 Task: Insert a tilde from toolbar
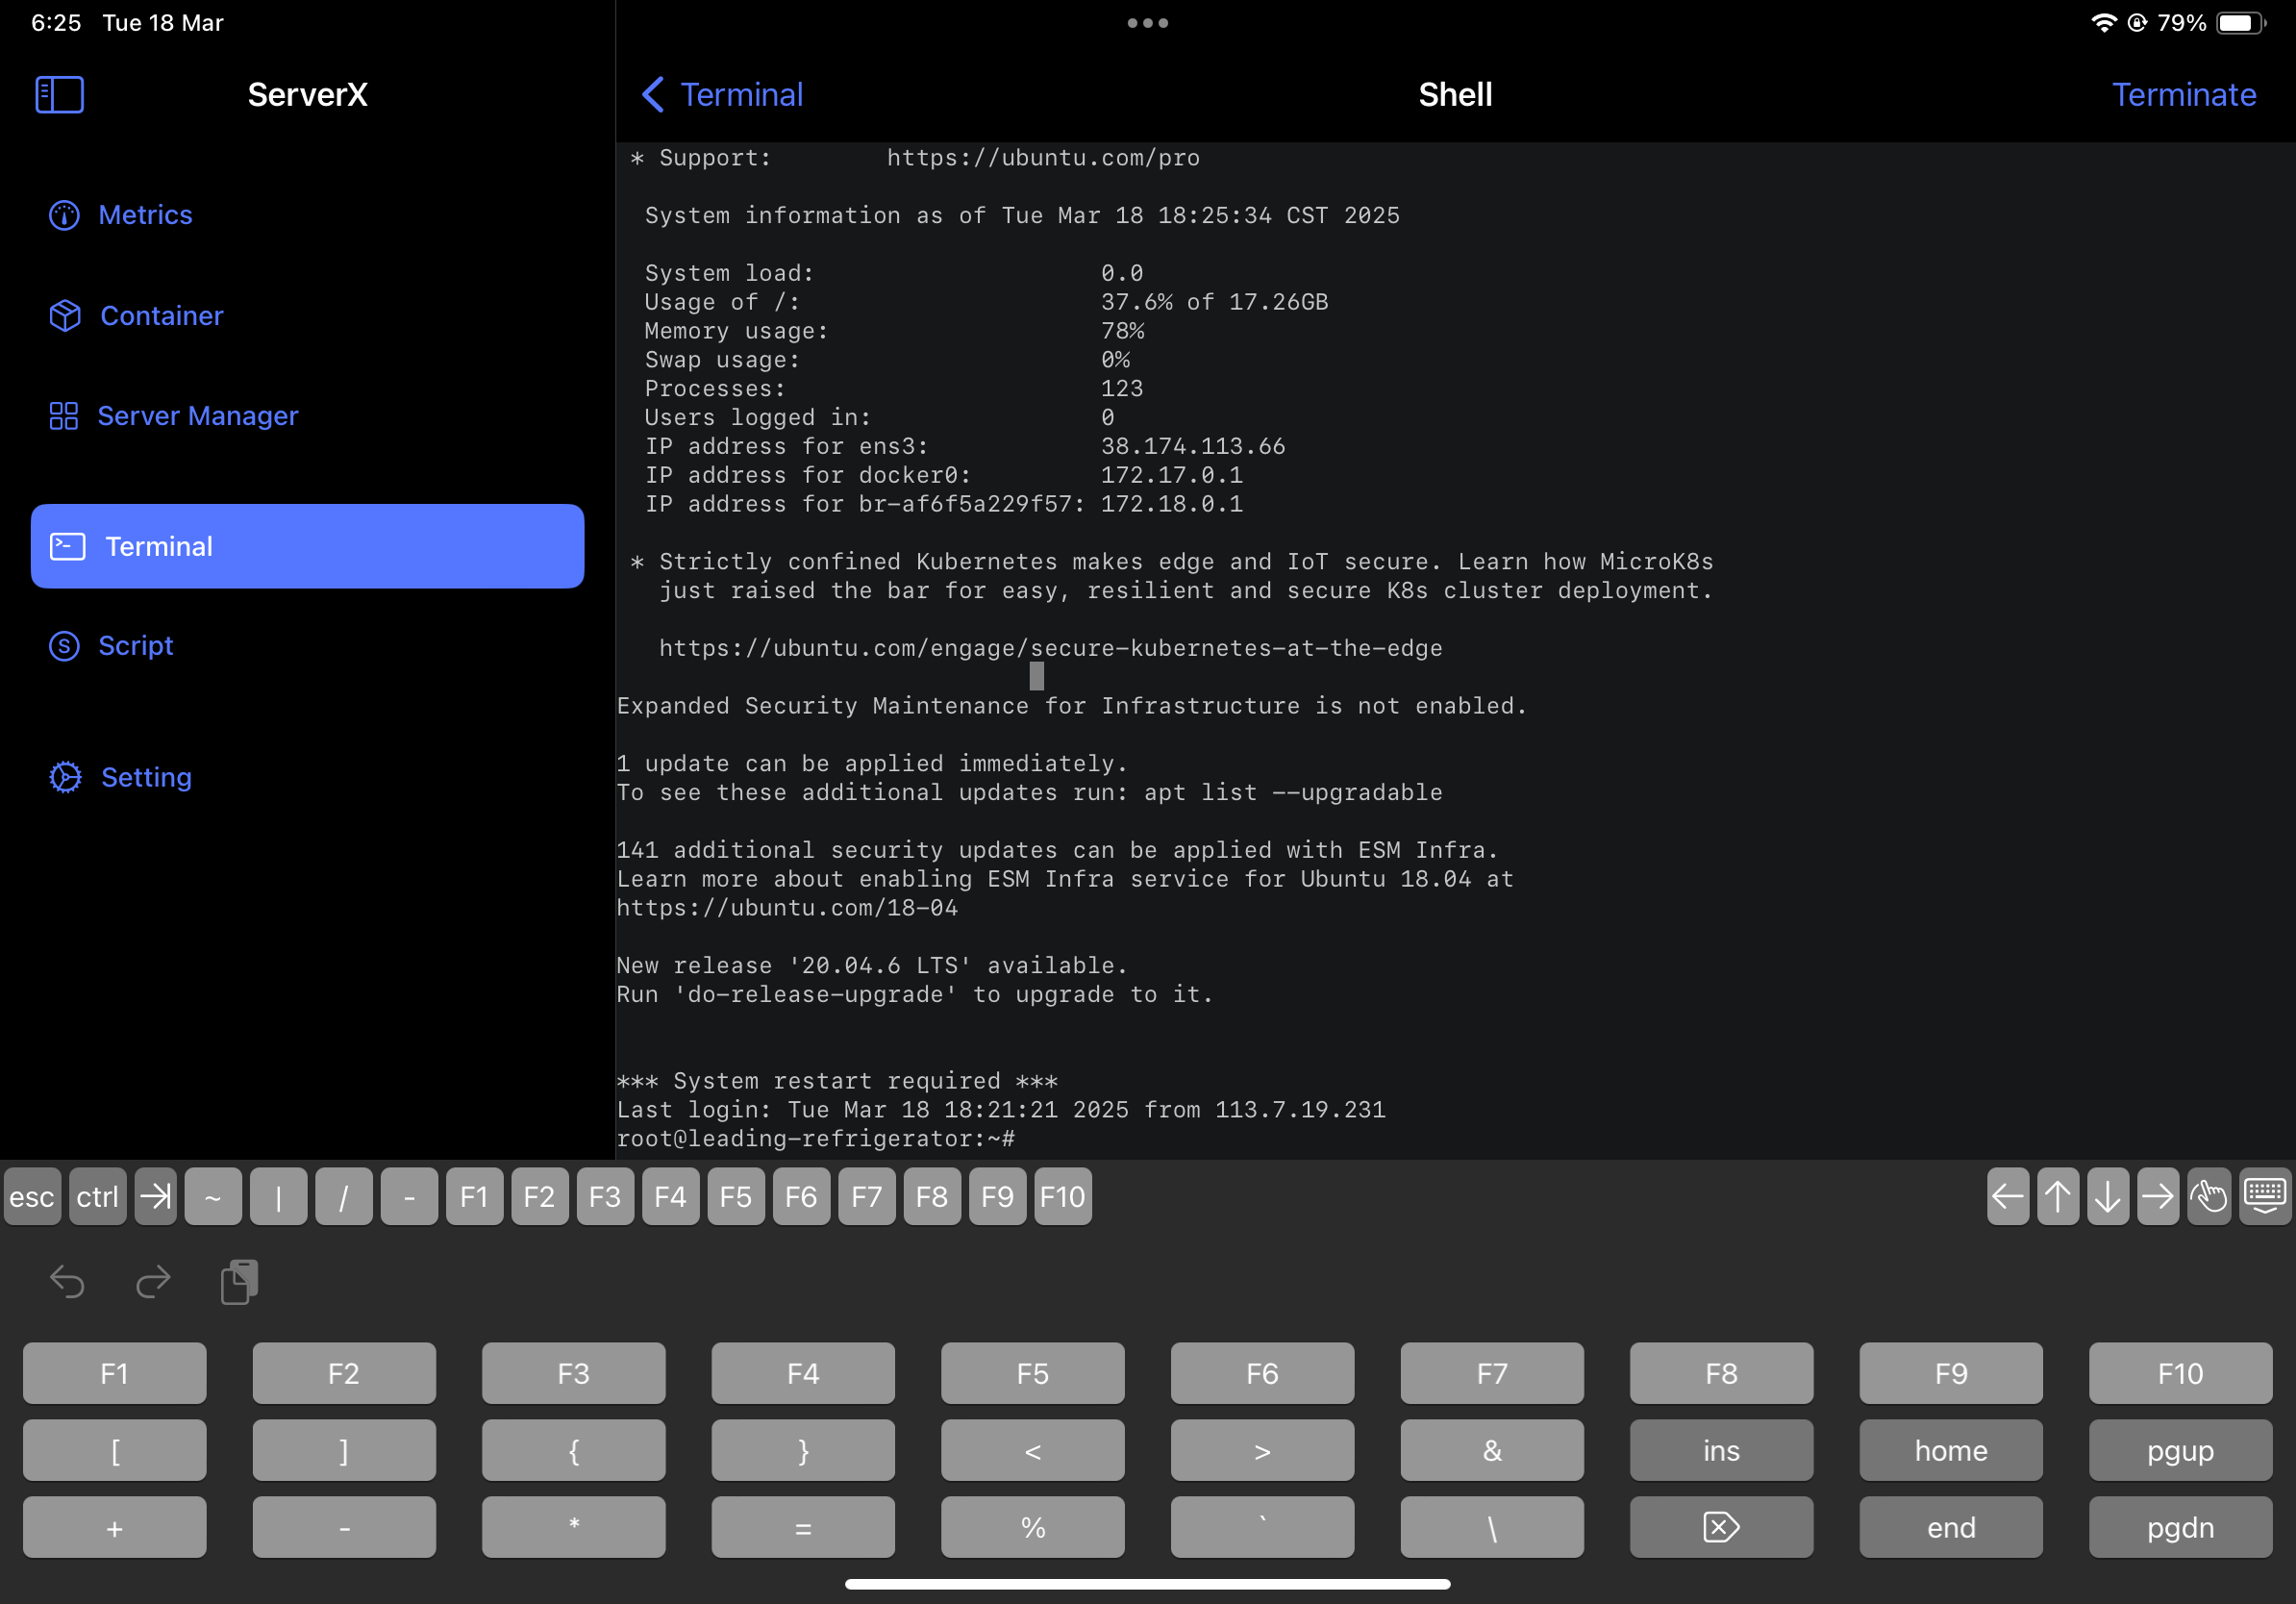213,1196
